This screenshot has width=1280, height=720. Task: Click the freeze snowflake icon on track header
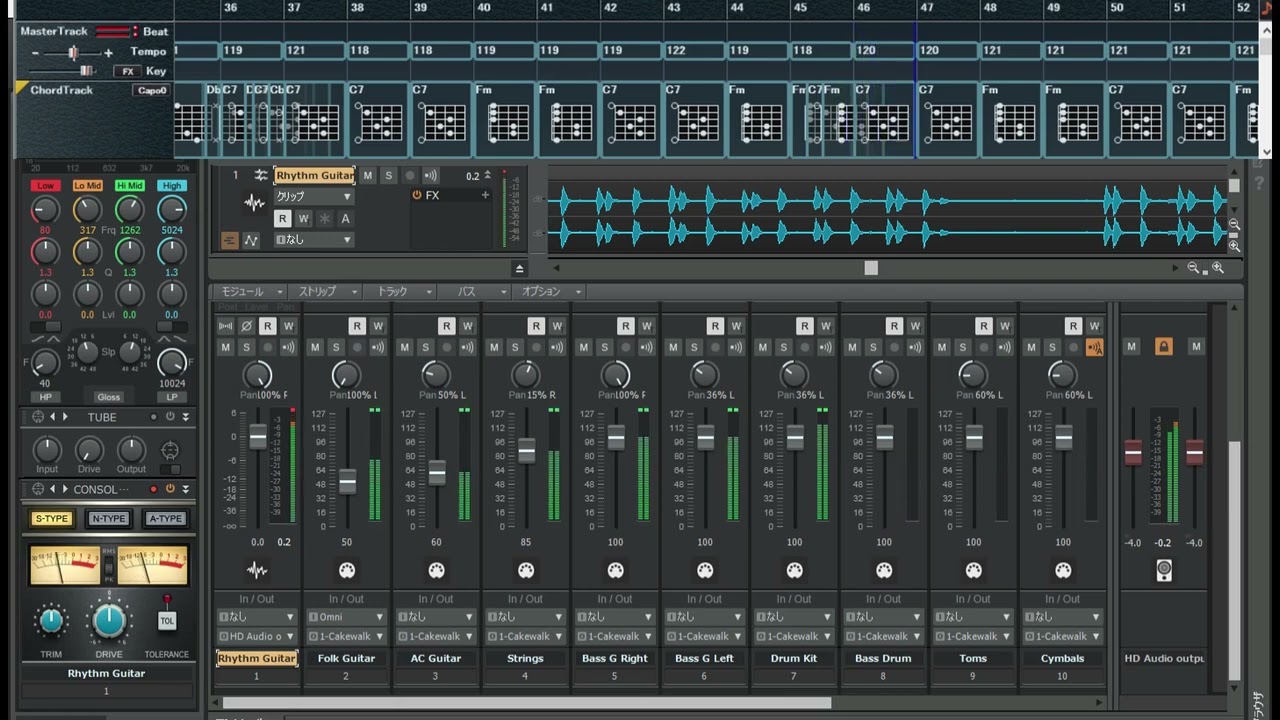click(x=325, y=219)
